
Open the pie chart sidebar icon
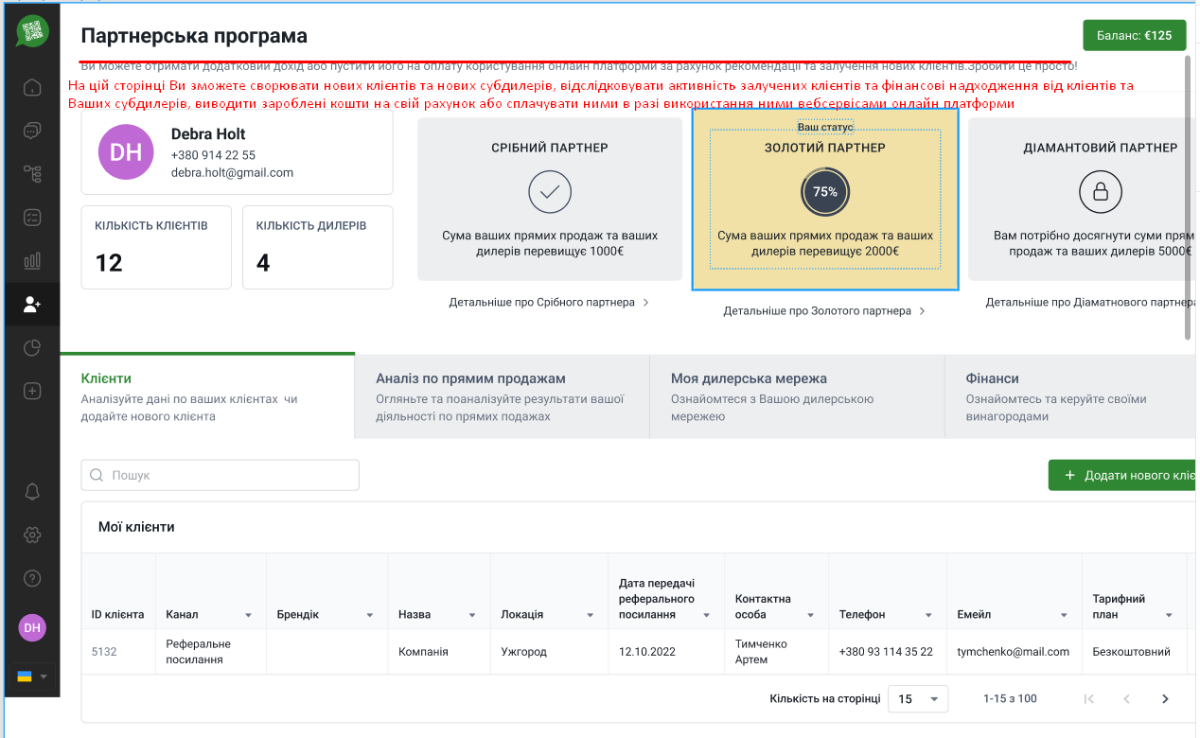pyautogui.click(x=32, y=348)
